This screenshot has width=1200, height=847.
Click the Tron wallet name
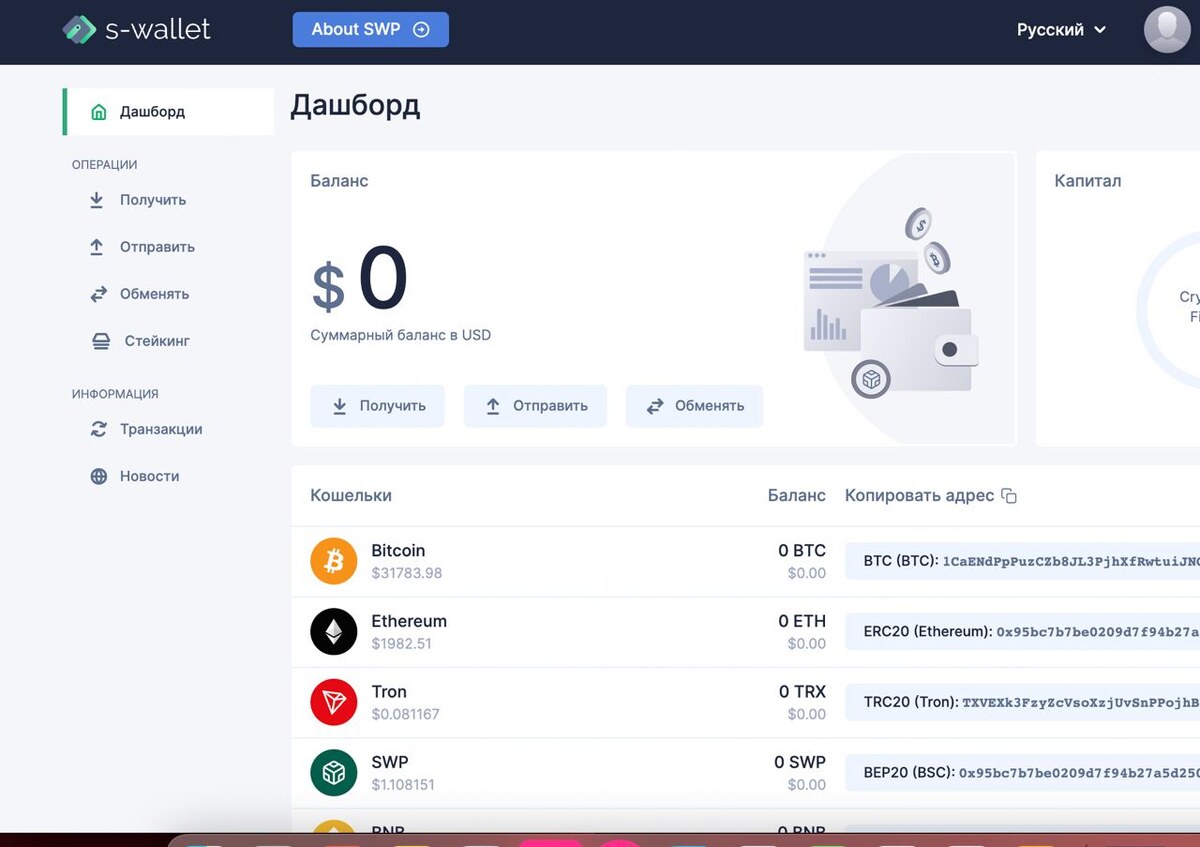[389, 692]
